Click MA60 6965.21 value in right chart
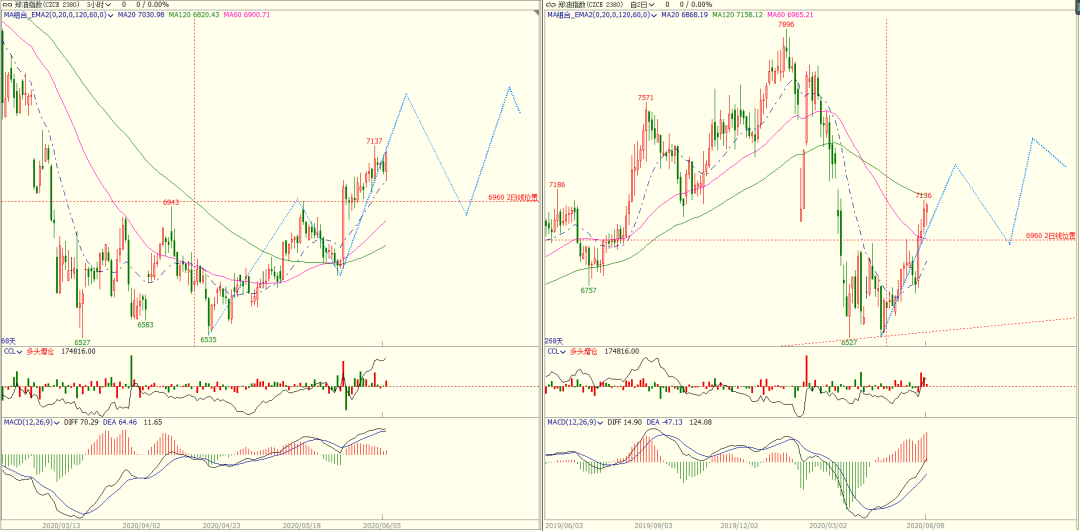 (791, 14)
